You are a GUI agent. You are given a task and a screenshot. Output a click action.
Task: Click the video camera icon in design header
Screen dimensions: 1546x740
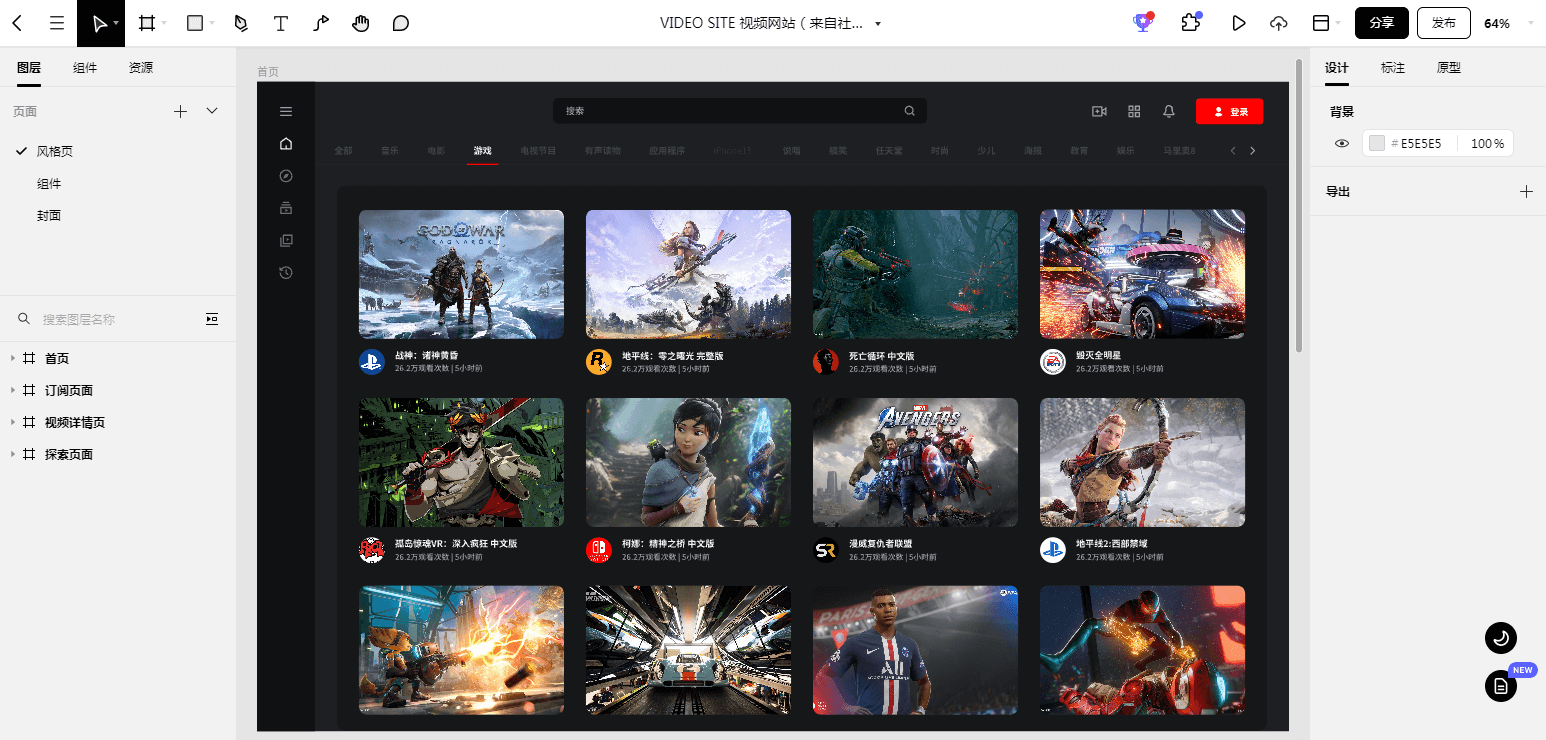pyautogui.click(x=1099, y=111)
